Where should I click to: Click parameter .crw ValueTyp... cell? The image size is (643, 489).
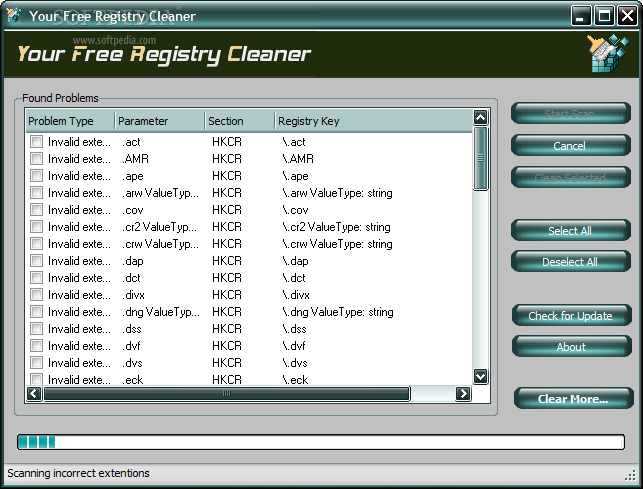point(161,244)
